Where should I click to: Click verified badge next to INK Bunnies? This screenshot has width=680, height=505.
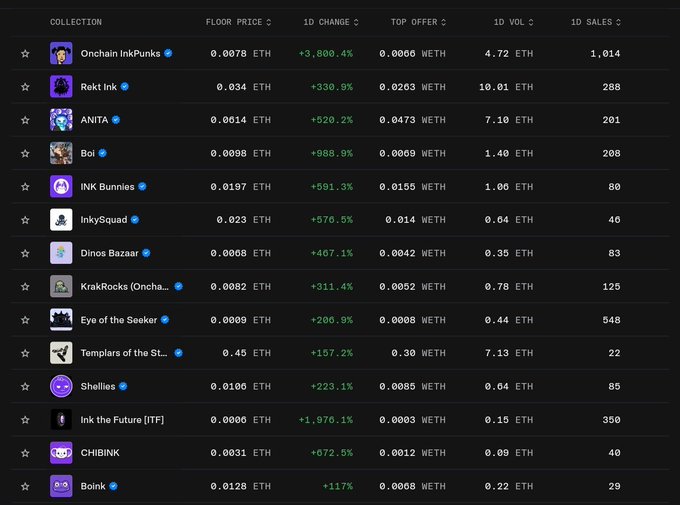tap(142, 187)
